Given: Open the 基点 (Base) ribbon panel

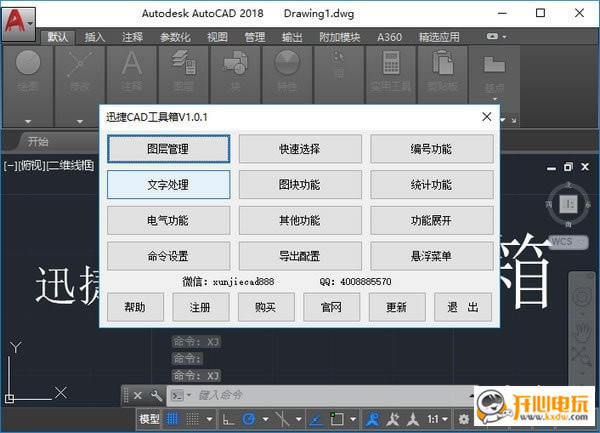Looking at the screenshot, I should click(494, 73).
